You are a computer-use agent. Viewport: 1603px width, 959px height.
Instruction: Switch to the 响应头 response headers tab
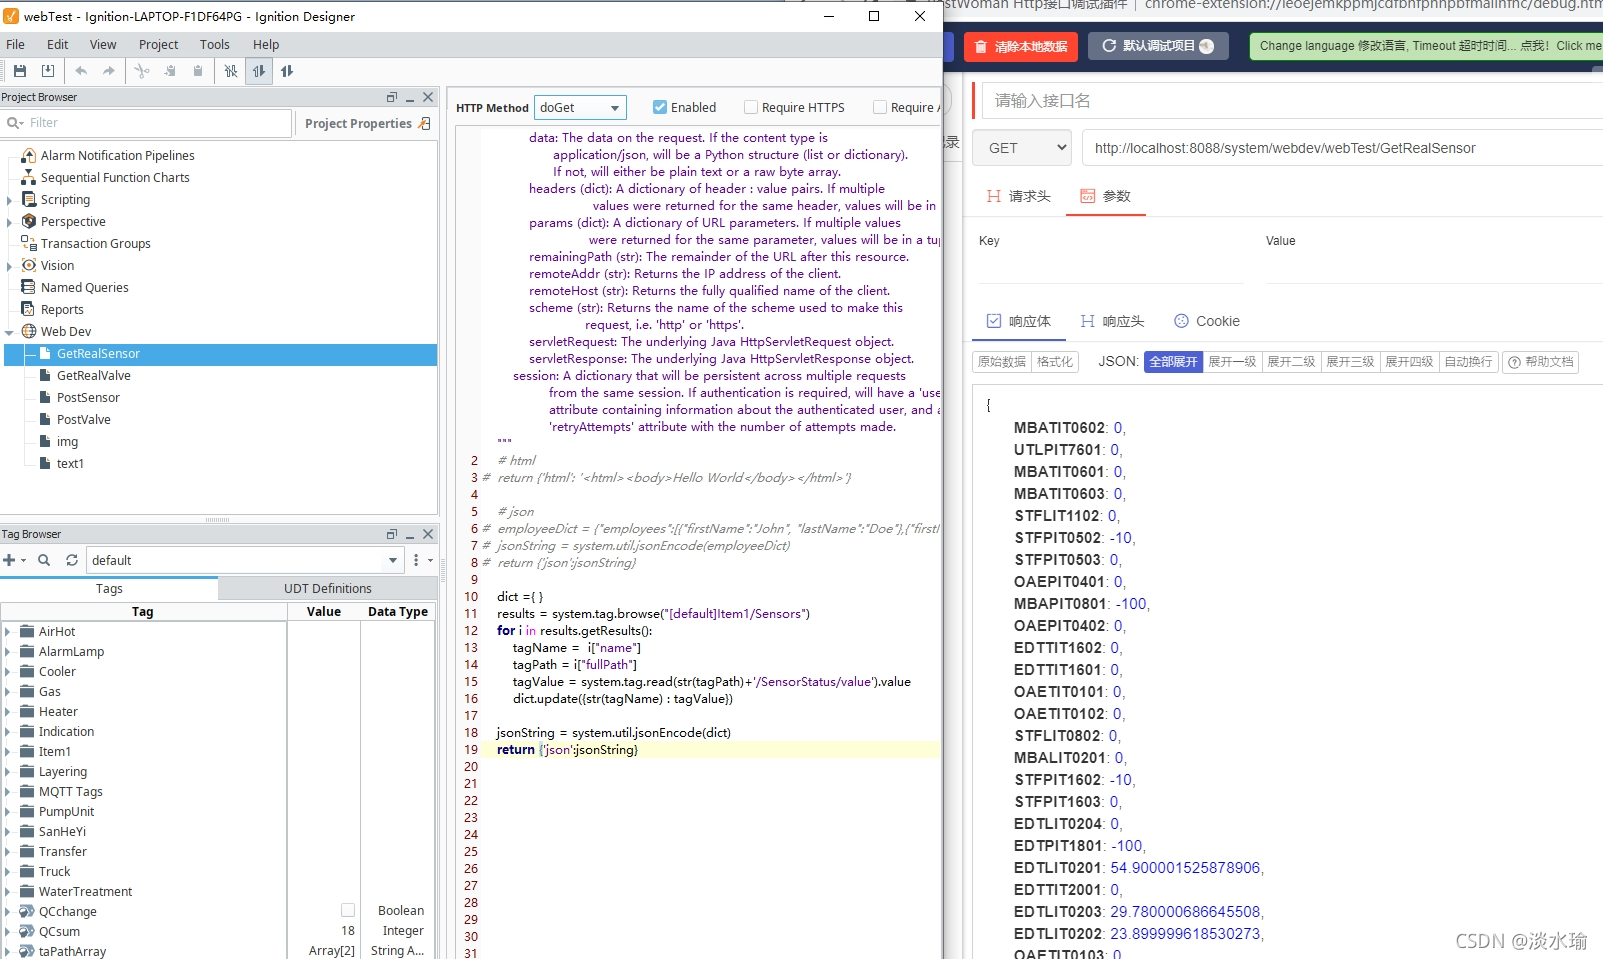pyautogui.click(x=1111, y=321)
